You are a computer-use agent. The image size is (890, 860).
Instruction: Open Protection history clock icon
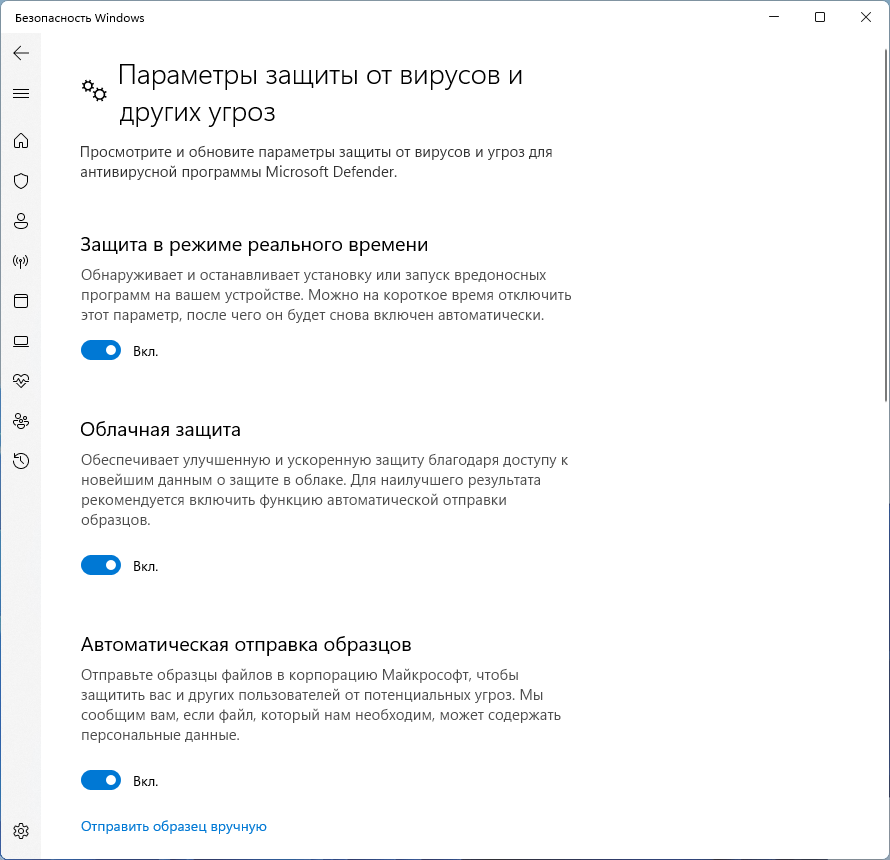click(x=21, y=461)
